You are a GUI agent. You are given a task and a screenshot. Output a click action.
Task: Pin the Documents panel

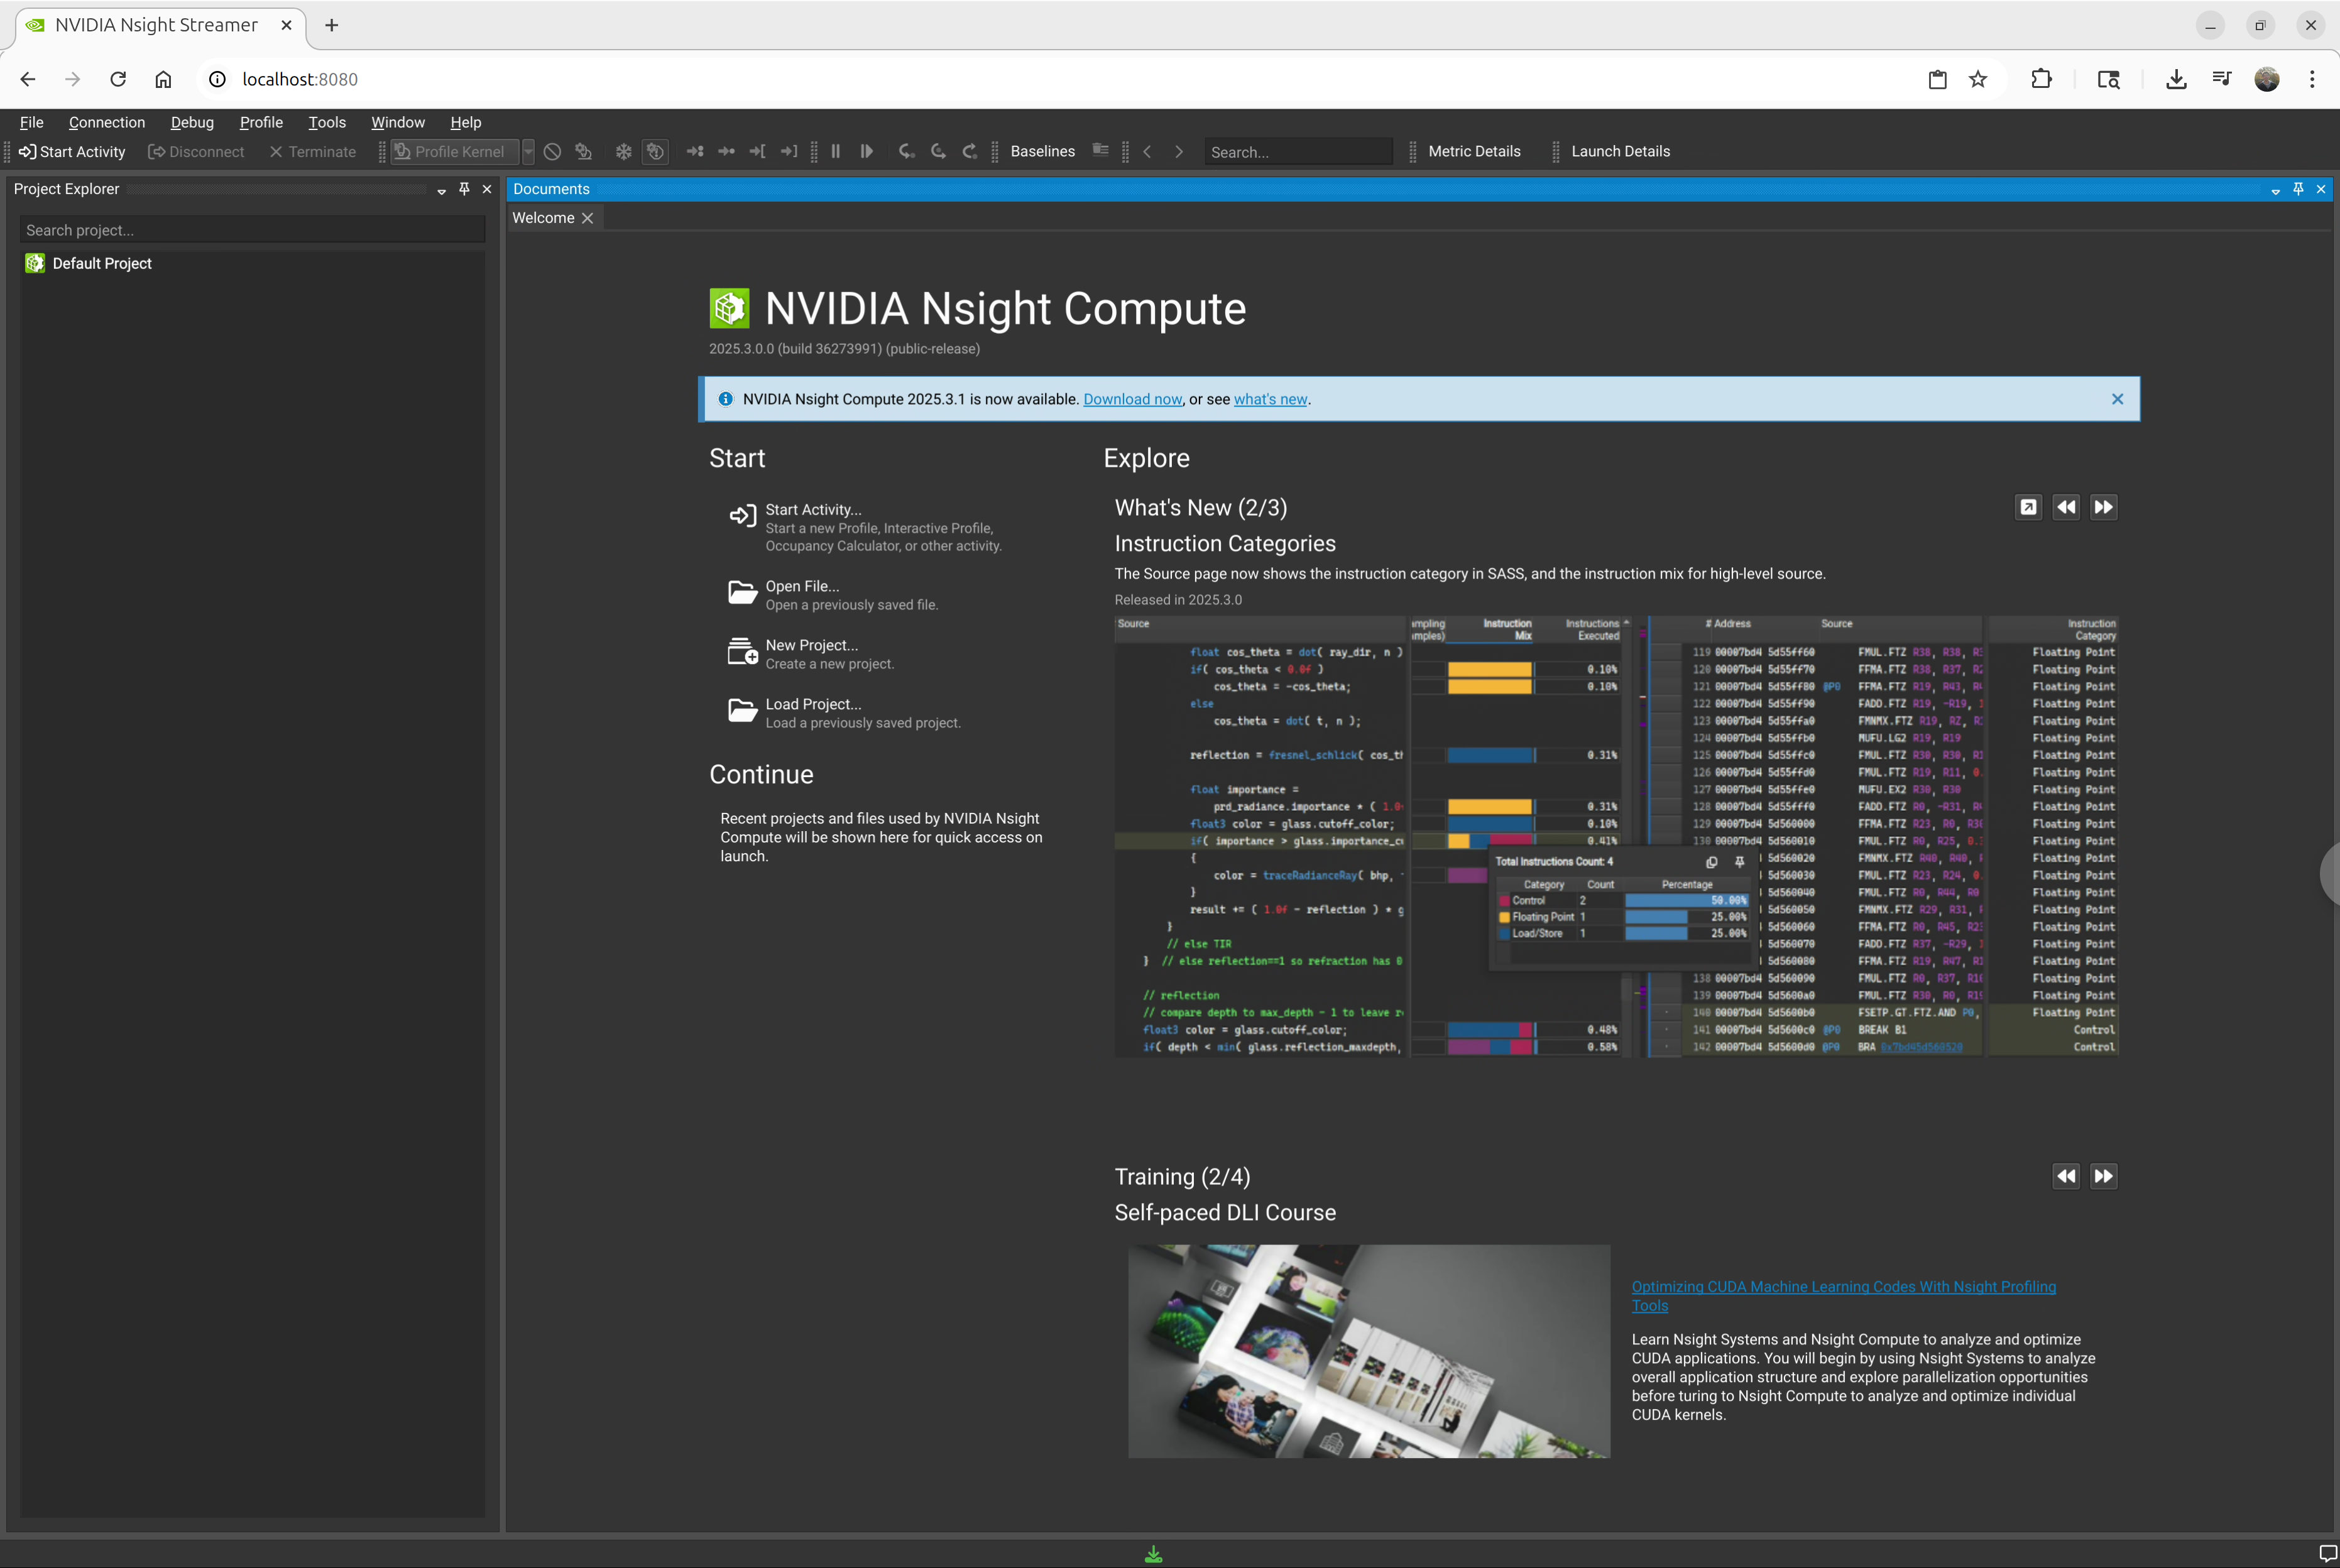[x=2298, y=188]
